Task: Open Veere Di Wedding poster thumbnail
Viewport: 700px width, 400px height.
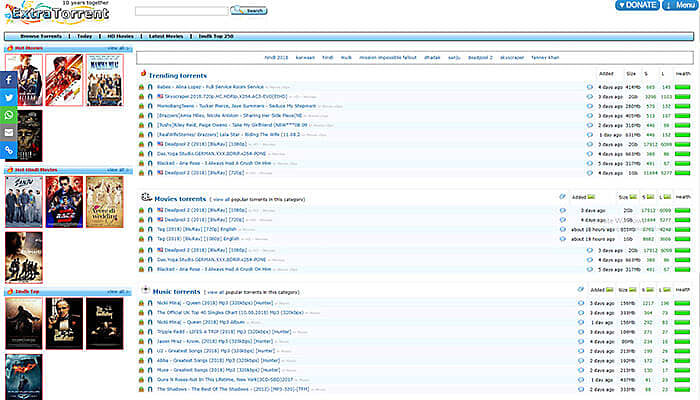Action: 104,202
